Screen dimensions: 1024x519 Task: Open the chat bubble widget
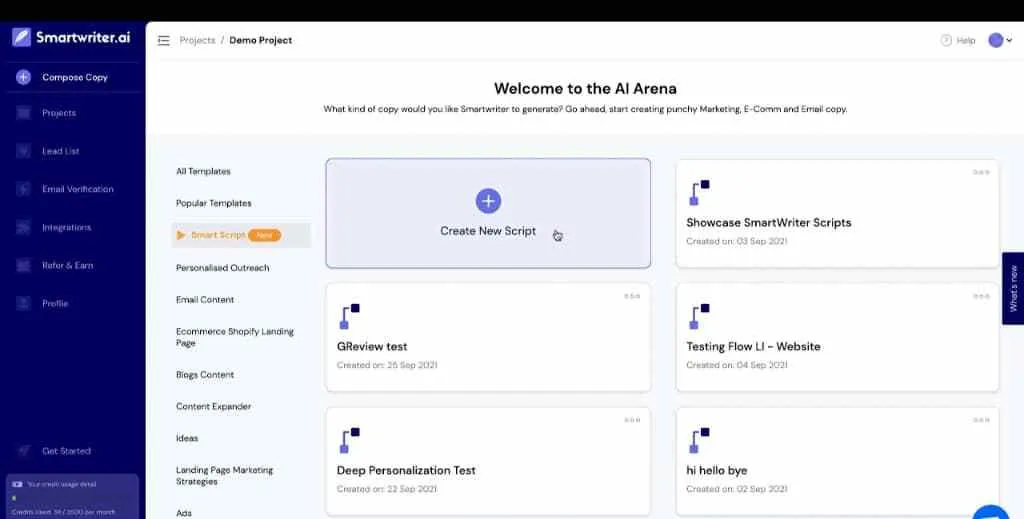[992, 512]
